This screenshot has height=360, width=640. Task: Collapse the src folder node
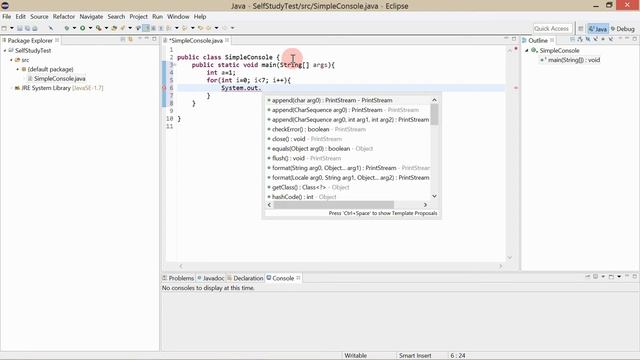(x=11, y=60)
